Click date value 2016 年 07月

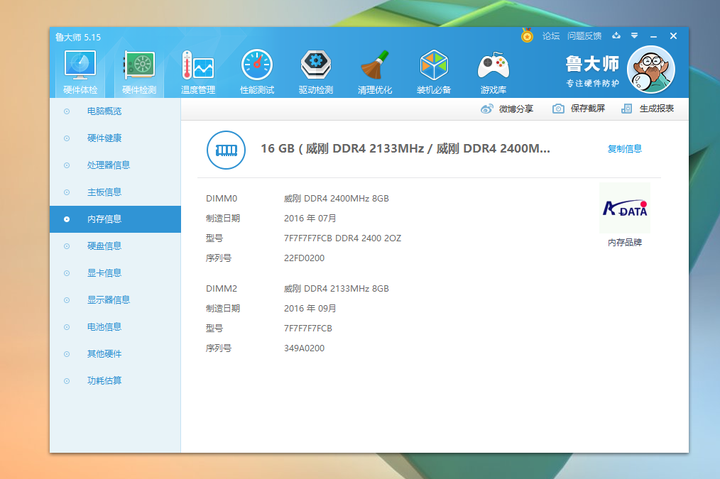click(310, 219)
